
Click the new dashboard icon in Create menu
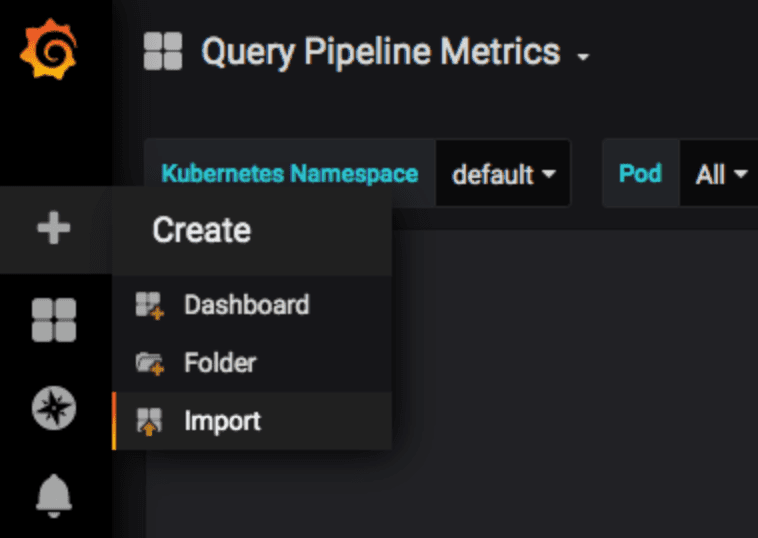click(x=149, y=305)
